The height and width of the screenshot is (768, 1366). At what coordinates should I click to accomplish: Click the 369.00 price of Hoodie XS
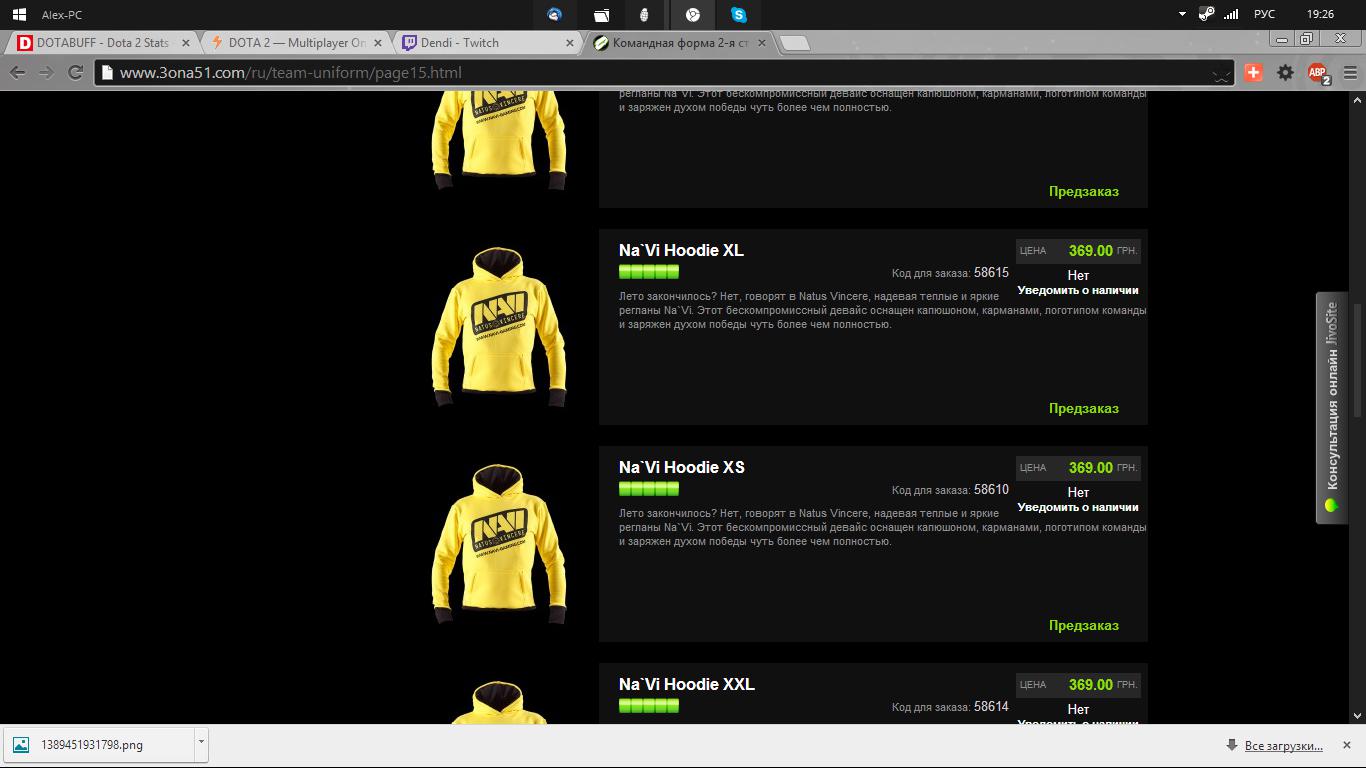pyautogui.click(x=1090, y=468)
